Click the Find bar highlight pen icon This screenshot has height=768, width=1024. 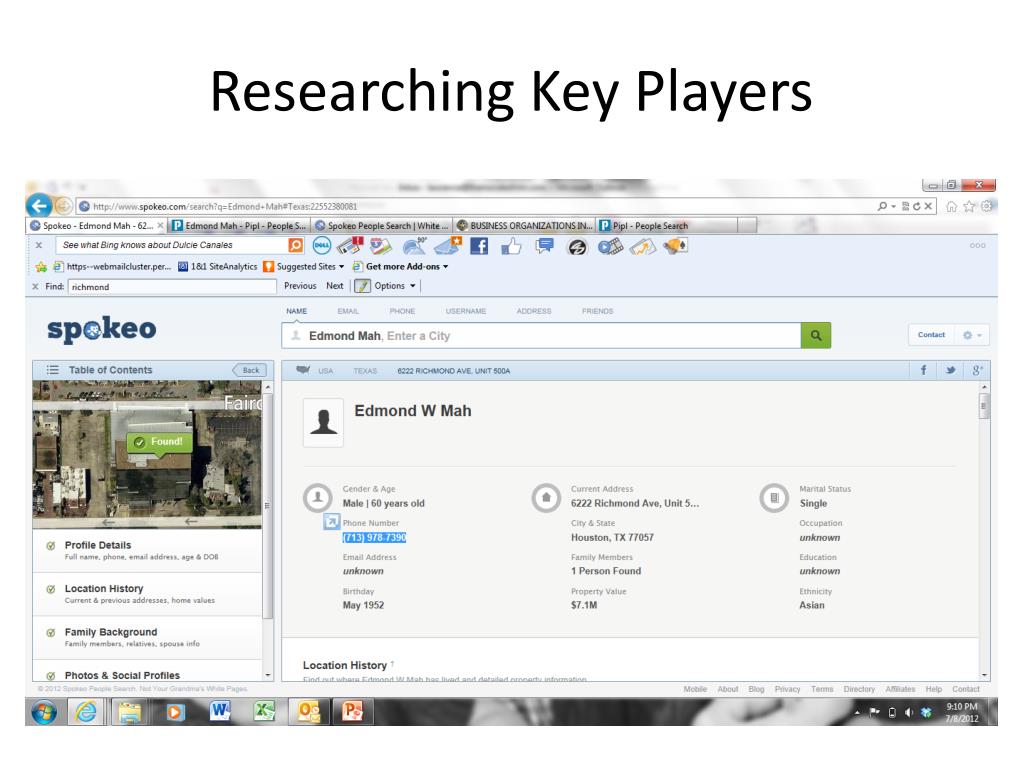click(x=362, y=286)
